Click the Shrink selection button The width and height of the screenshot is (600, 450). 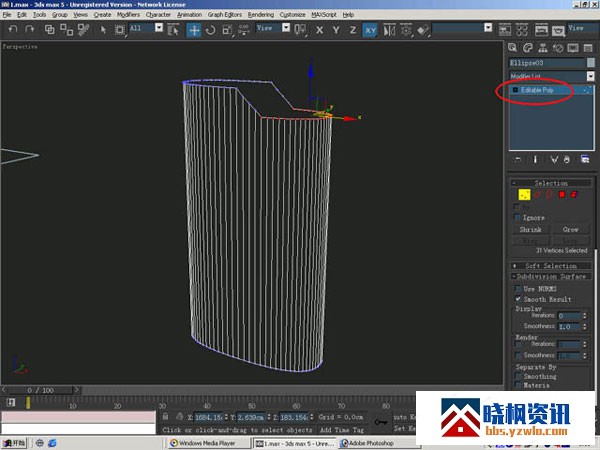[531, 230]
